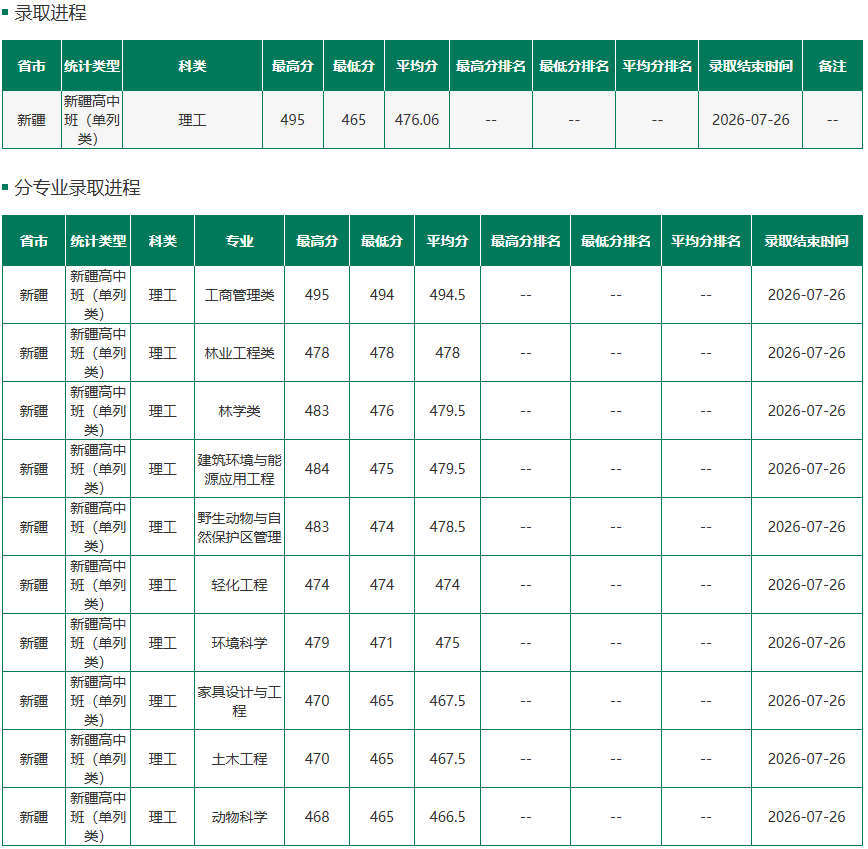Viewport: 868px width, 849px height.
Task: Select the 478.5 average score cell
Action: click(x=447, y=527)
